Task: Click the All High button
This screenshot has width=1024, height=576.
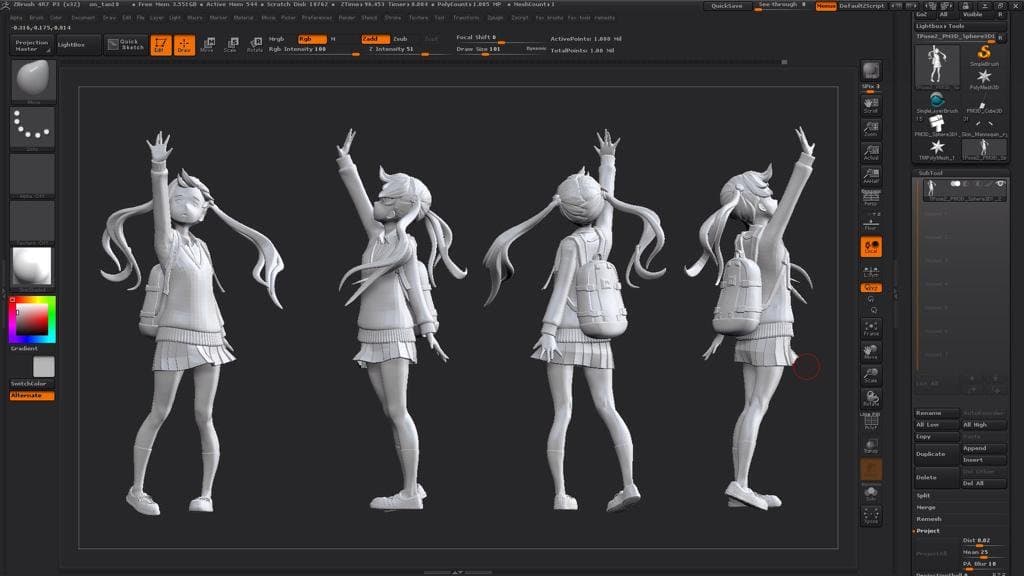Action: pos(983,425)
